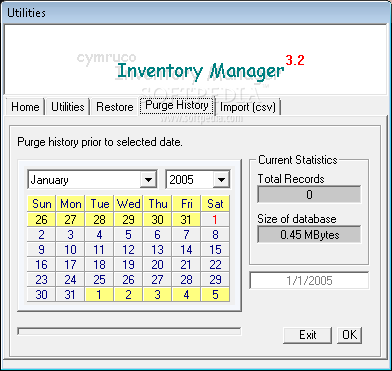This screenshot has height=371, width=392.
Task: Pick day 13 in the calendar
Action: [157, 250]
